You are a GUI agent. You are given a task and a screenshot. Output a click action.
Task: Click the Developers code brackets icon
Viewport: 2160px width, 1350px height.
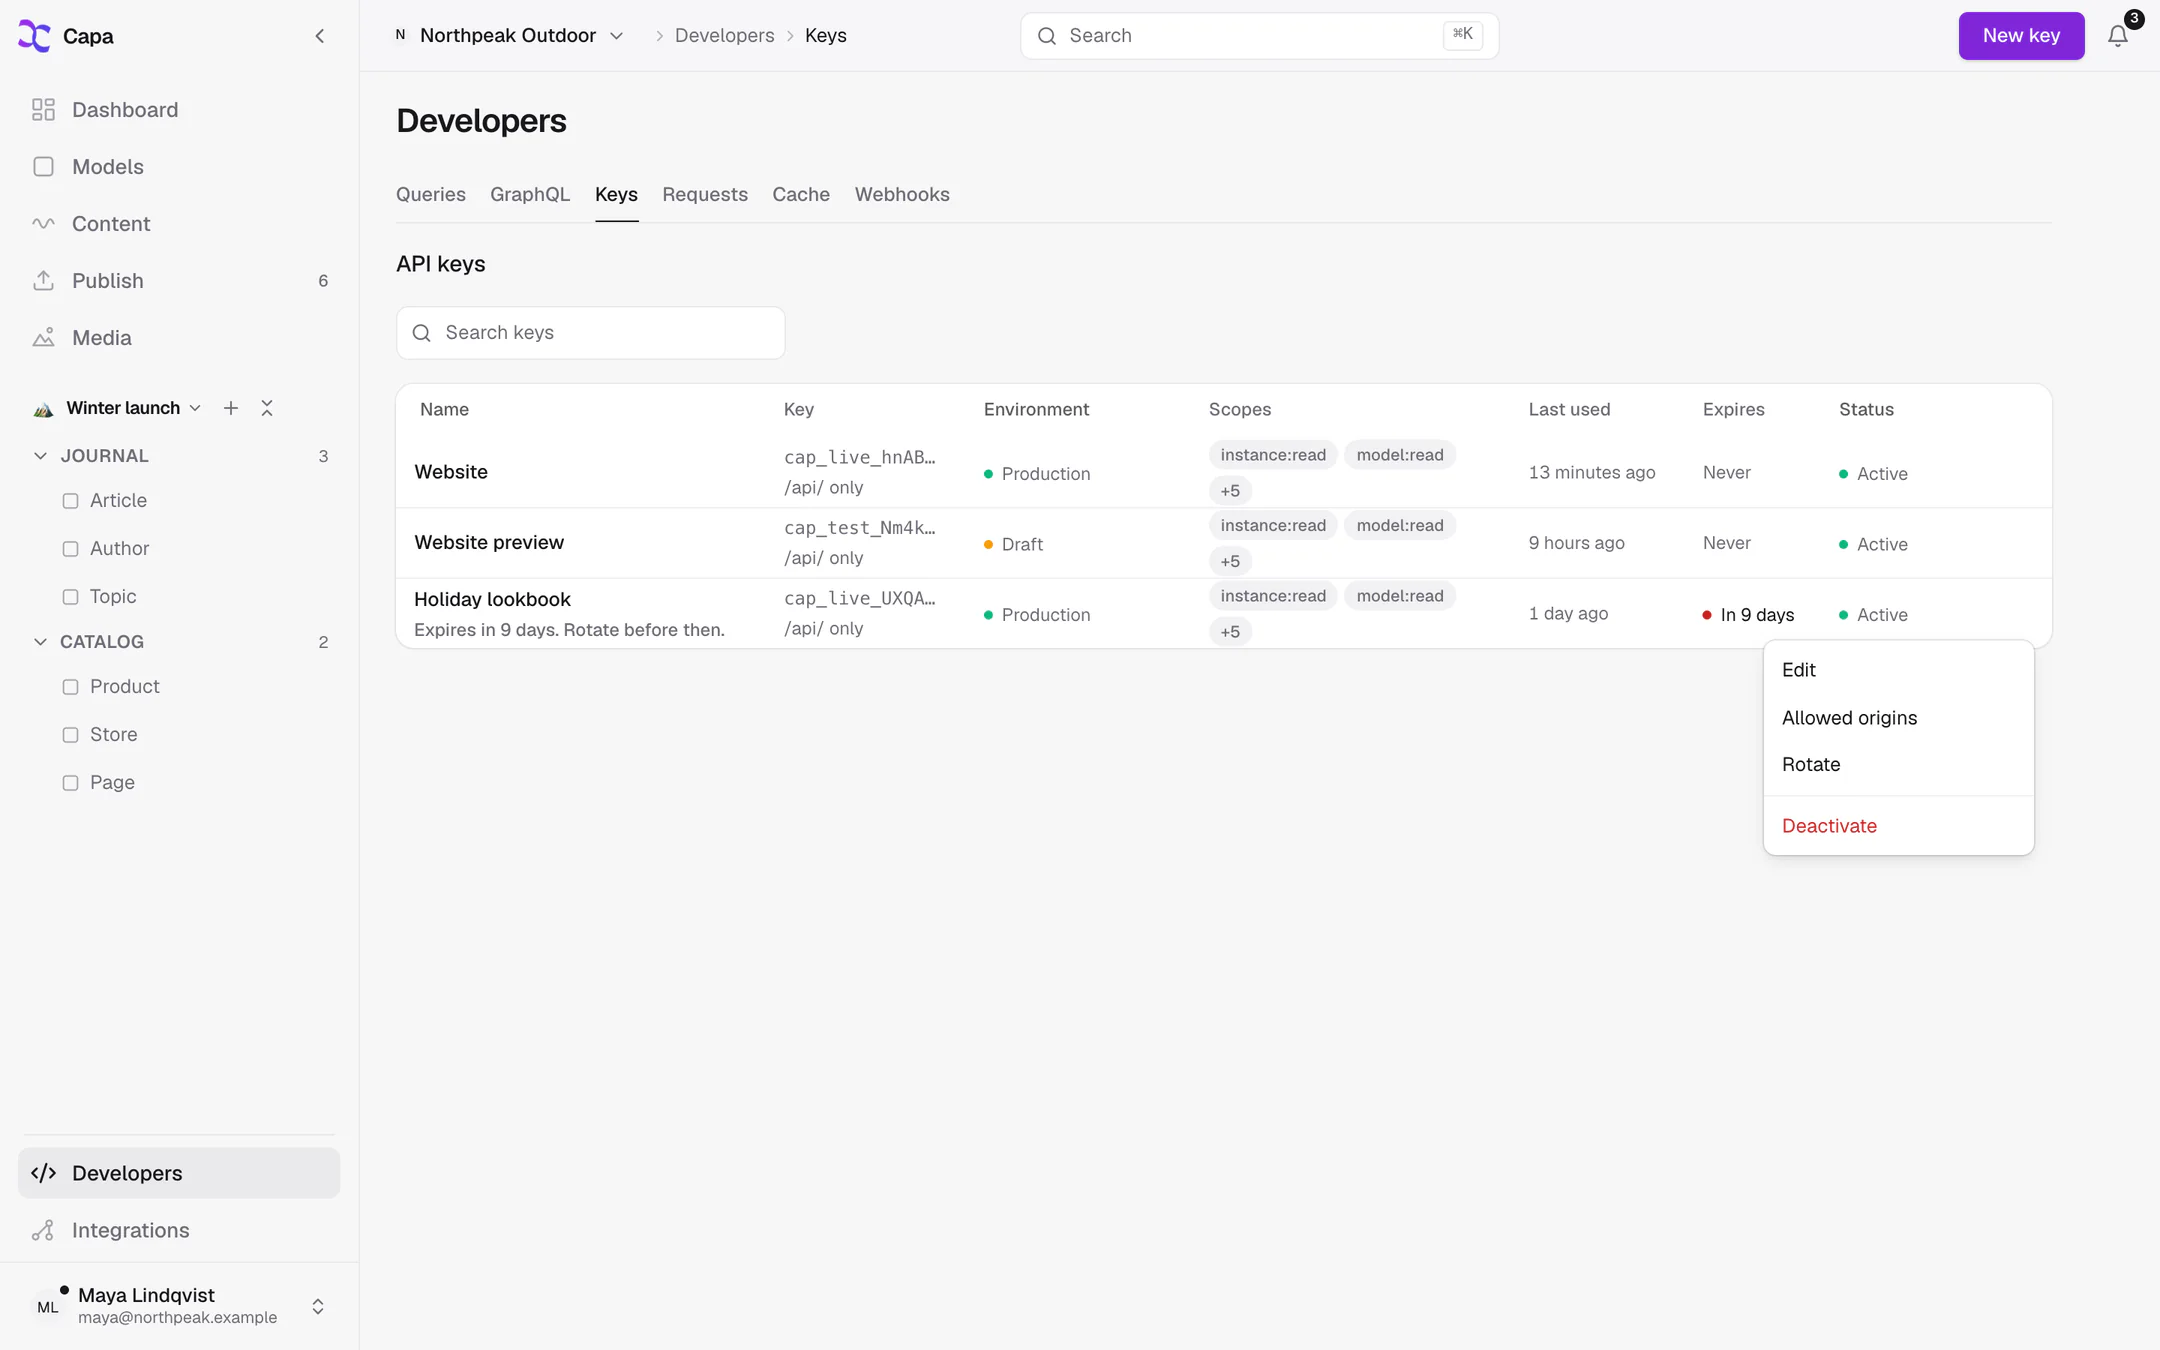pos(43,1173)
